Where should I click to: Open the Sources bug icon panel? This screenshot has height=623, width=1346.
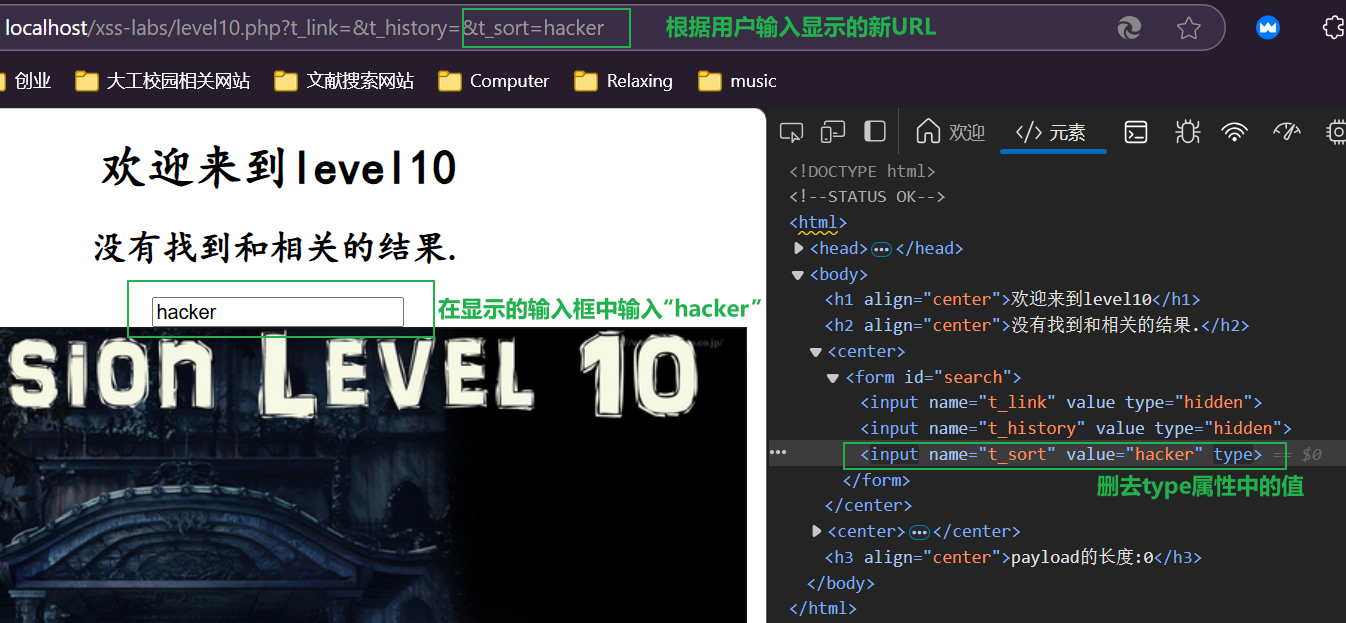click(1187, 132)
